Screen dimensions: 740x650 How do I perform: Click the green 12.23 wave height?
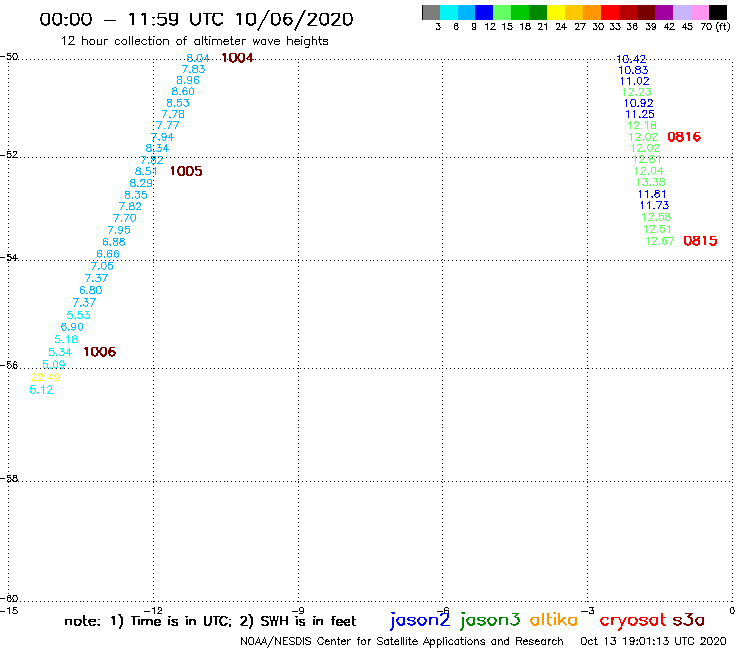coord(637,93)
